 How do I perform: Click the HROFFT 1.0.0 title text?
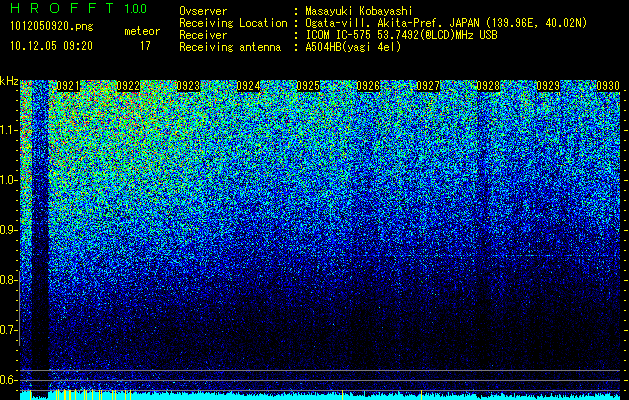[79, 8]
